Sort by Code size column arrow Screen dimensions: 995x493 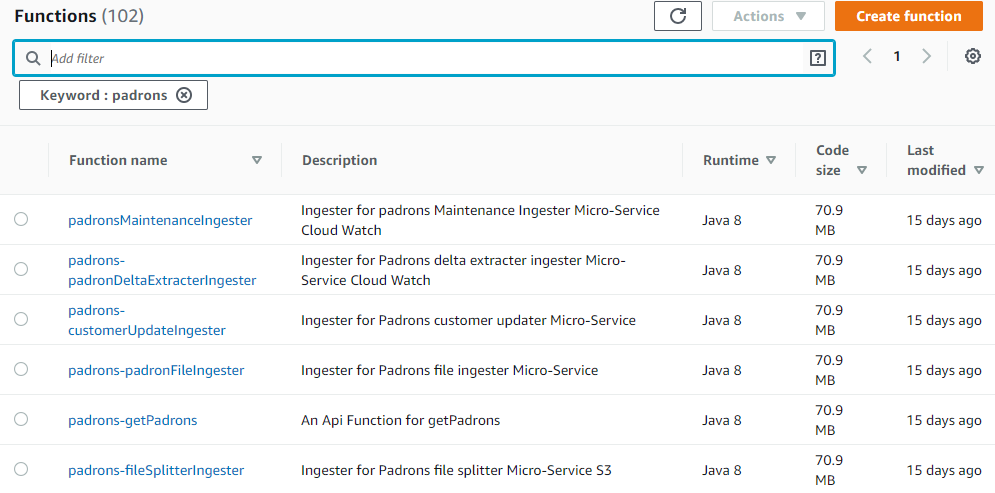(x=861, y=170)
